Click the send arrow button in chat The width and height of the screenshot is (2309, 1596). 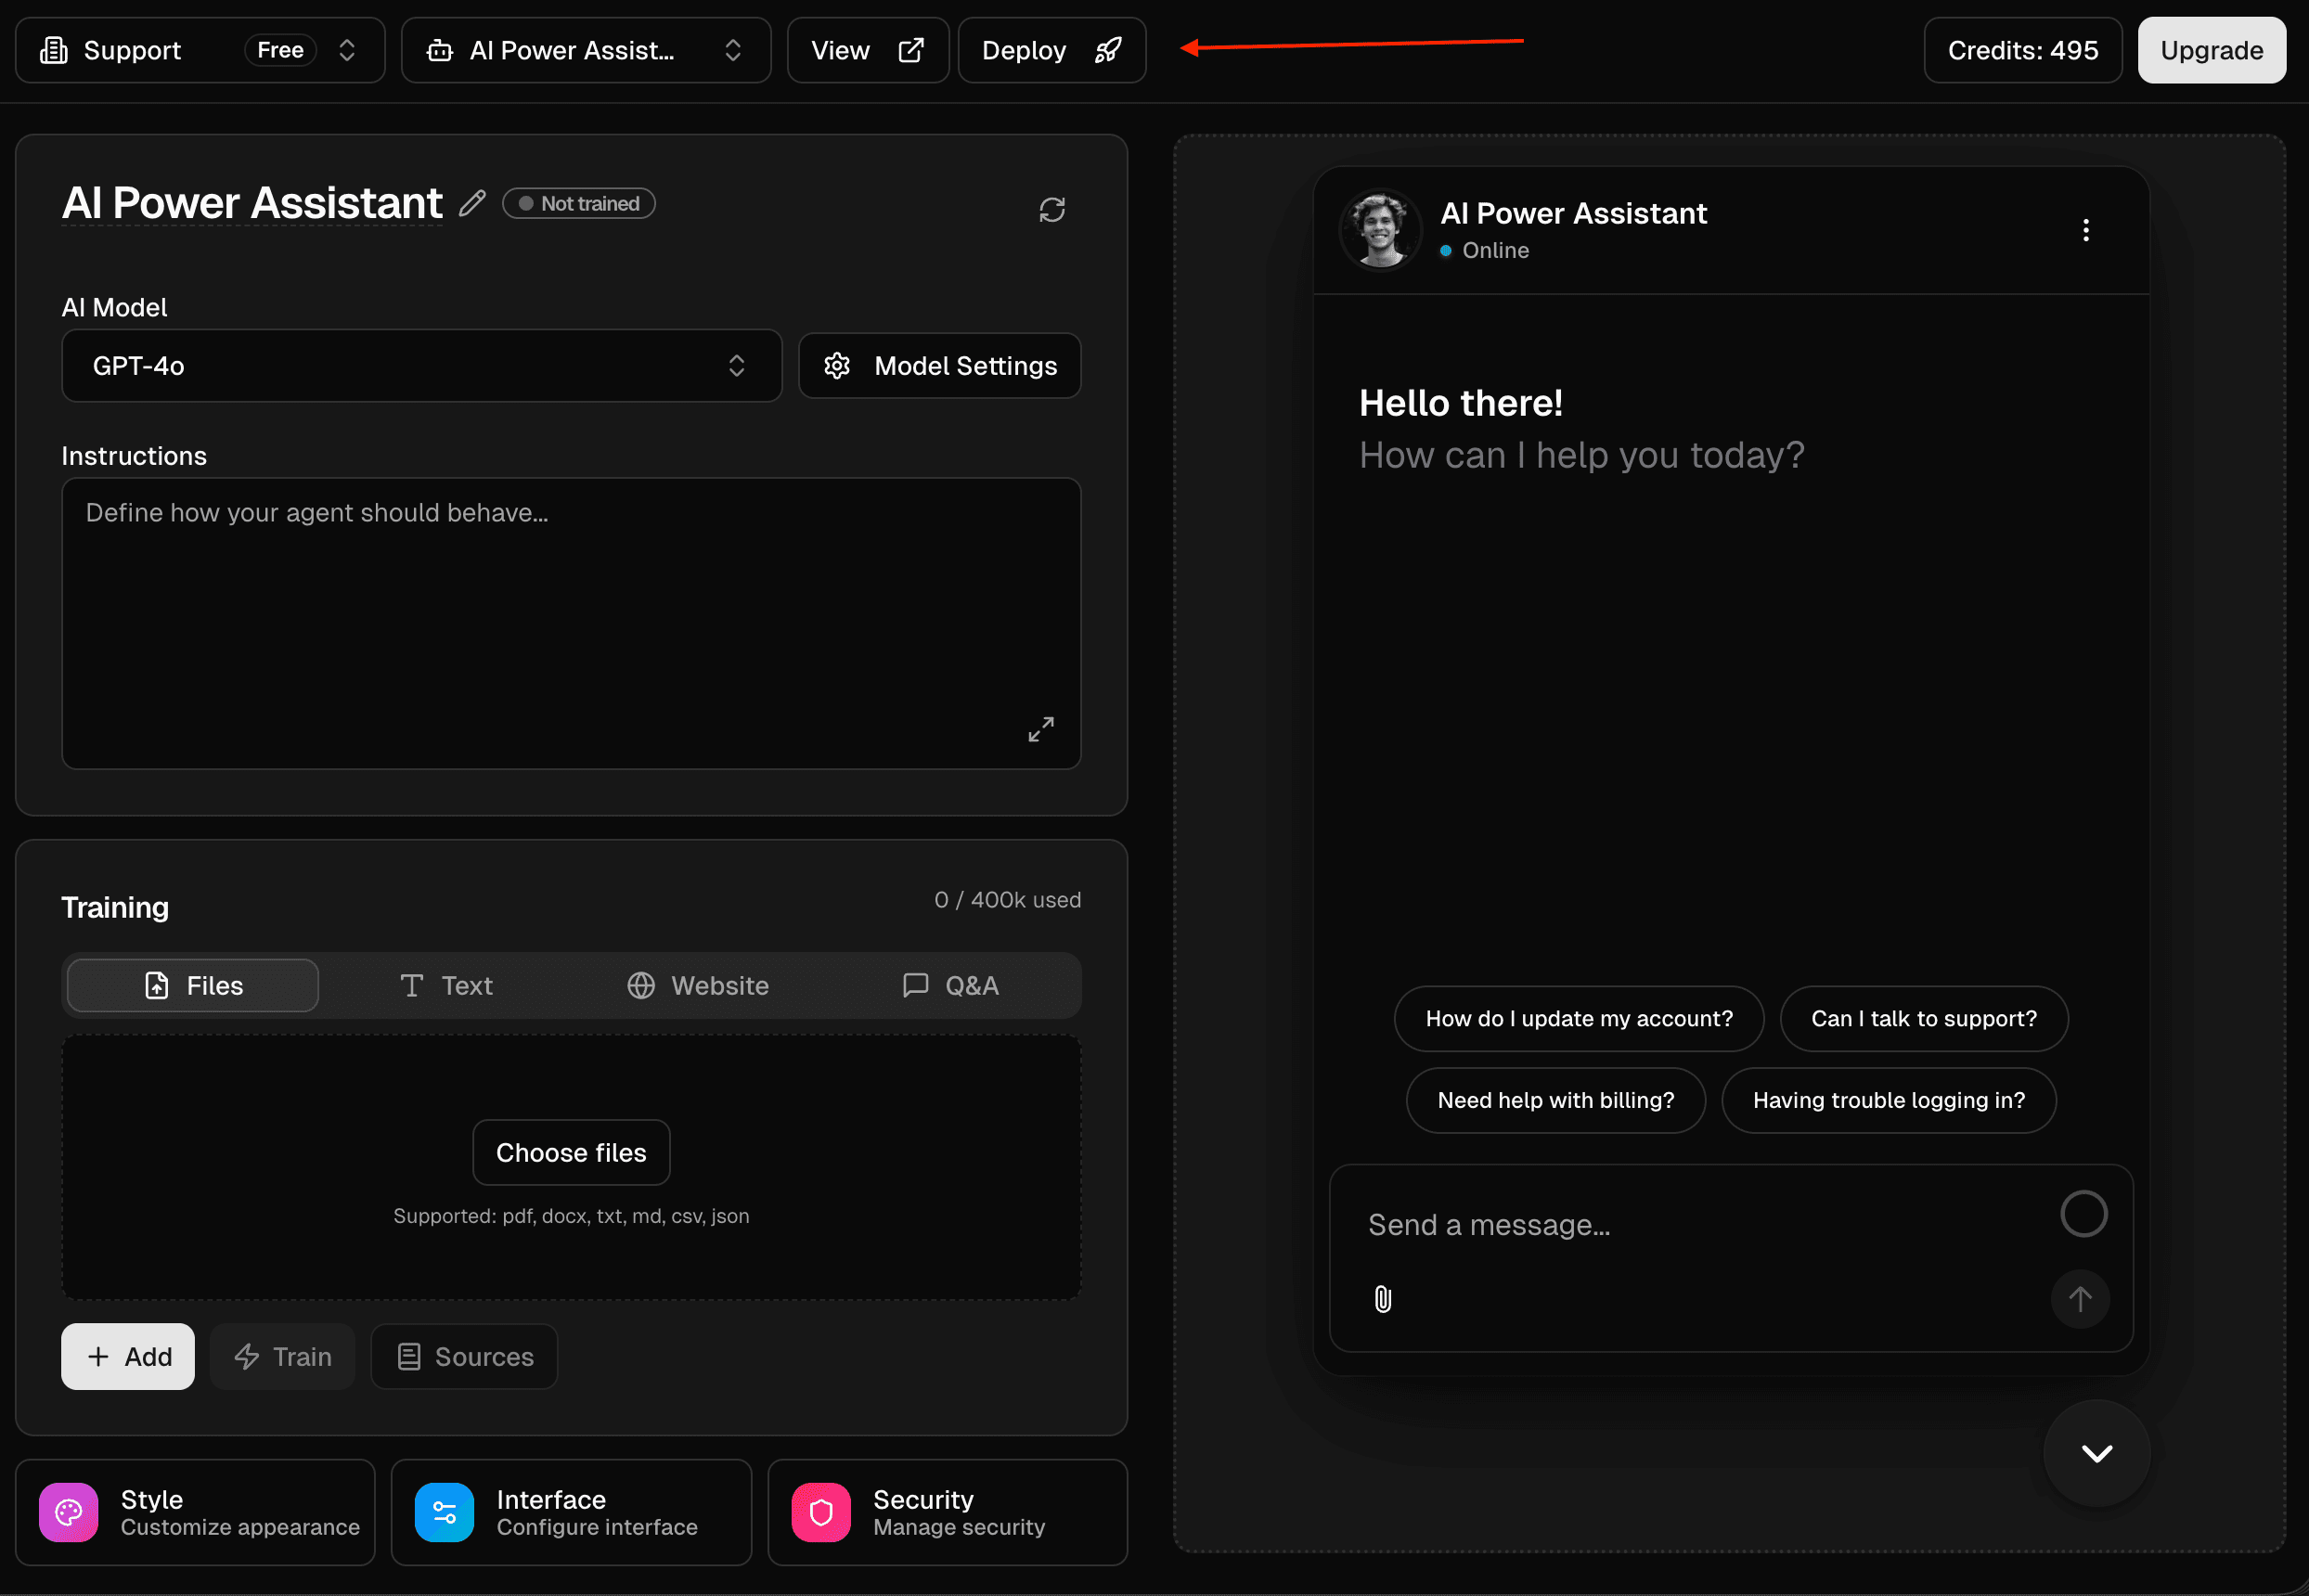pyautogui.click(x=2079, y=1299)
